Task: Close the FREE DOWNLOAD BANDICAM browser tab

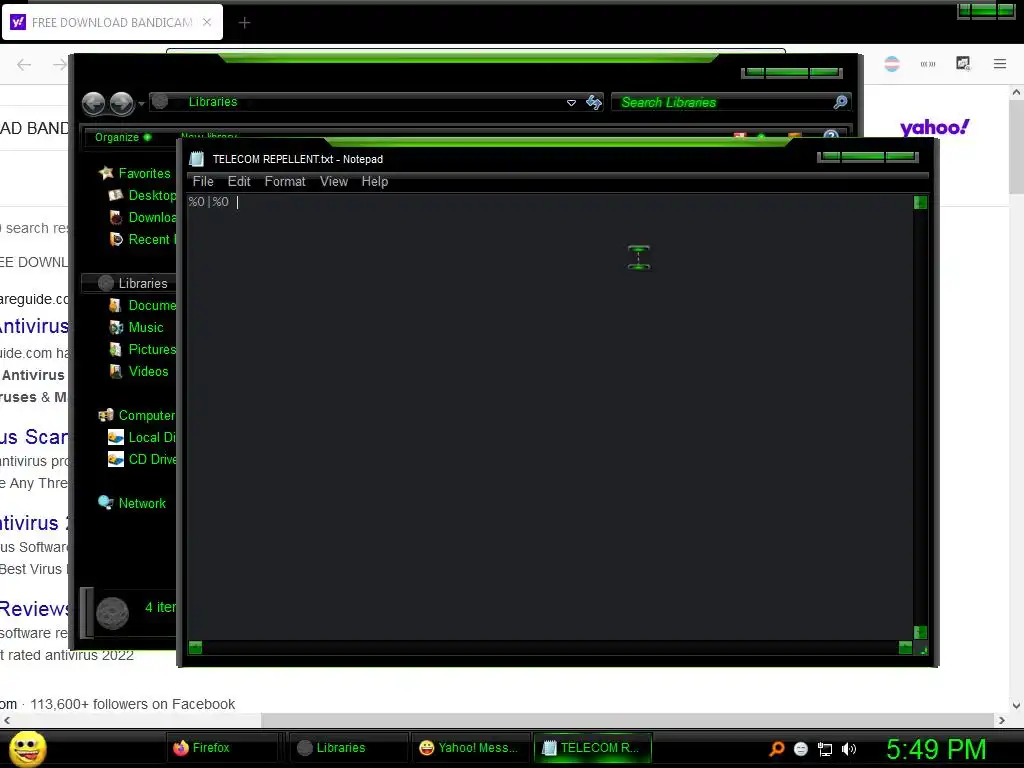Action: point(207,22)
